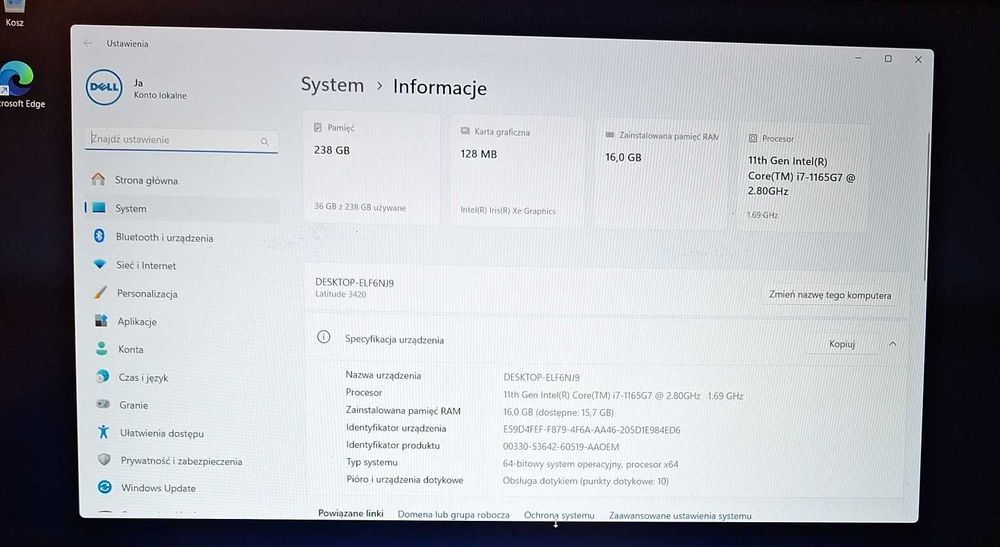This screenshot has width=1000, height=547.
Task: Click the Konta person icon
Action: coord(101,348)
